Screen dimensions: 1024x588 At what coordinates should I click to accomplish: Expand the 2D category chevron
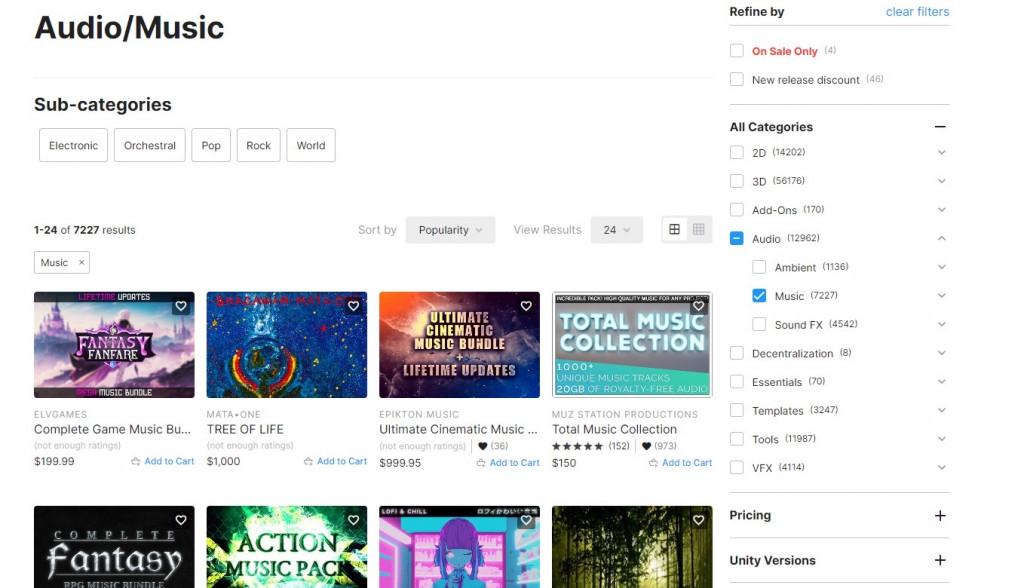click(x=941, y=152)
